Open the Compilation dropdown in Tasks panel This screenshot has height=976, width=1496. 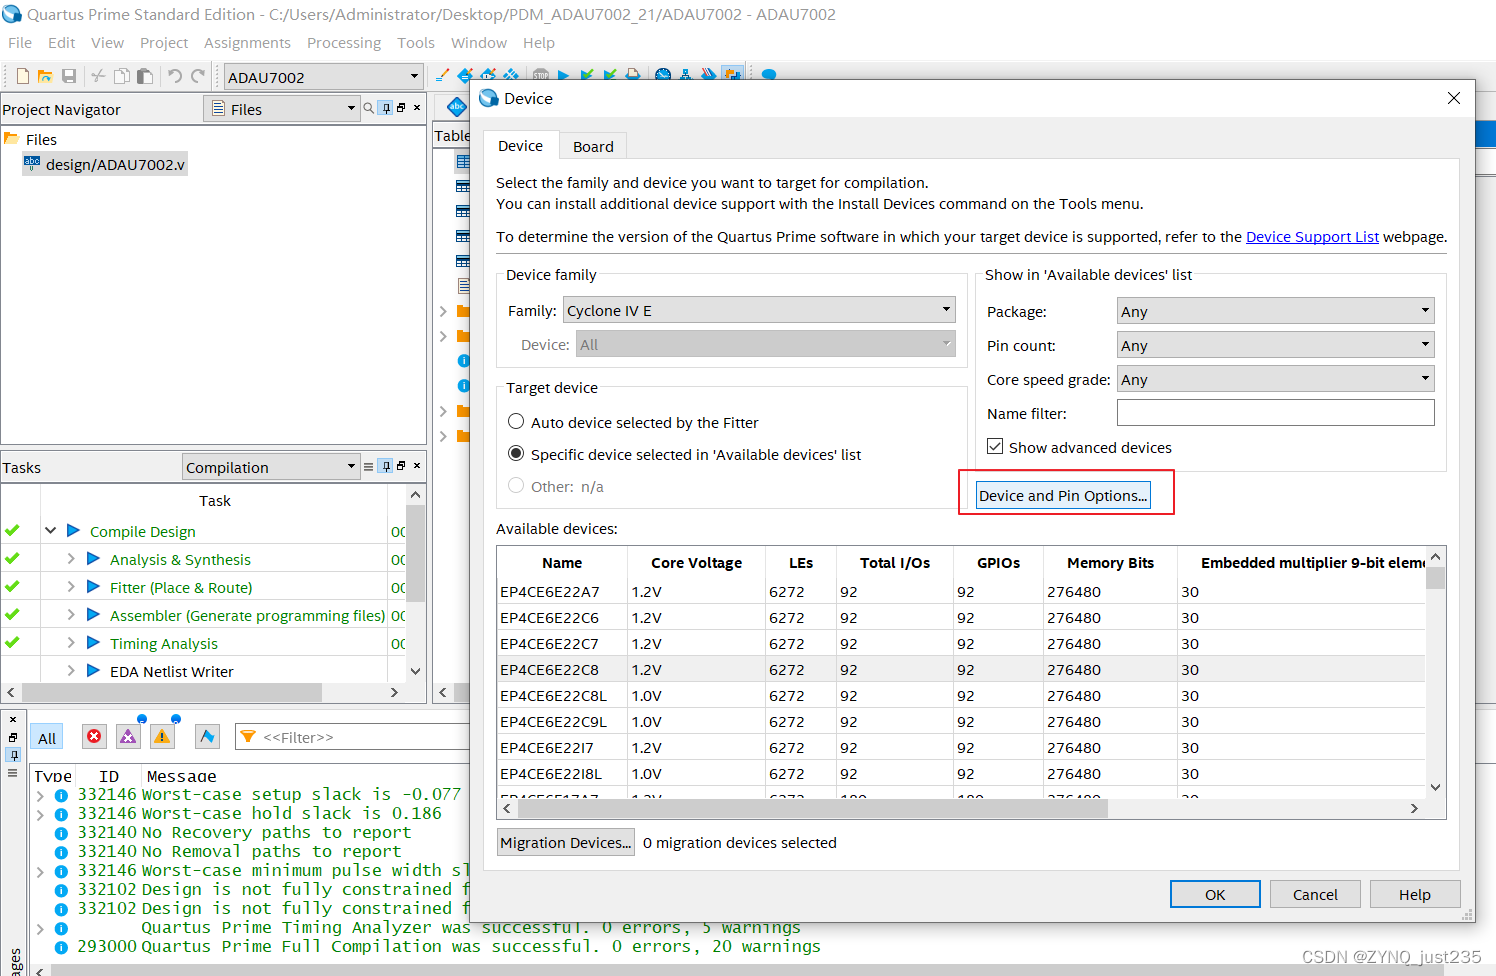[271, 467]
